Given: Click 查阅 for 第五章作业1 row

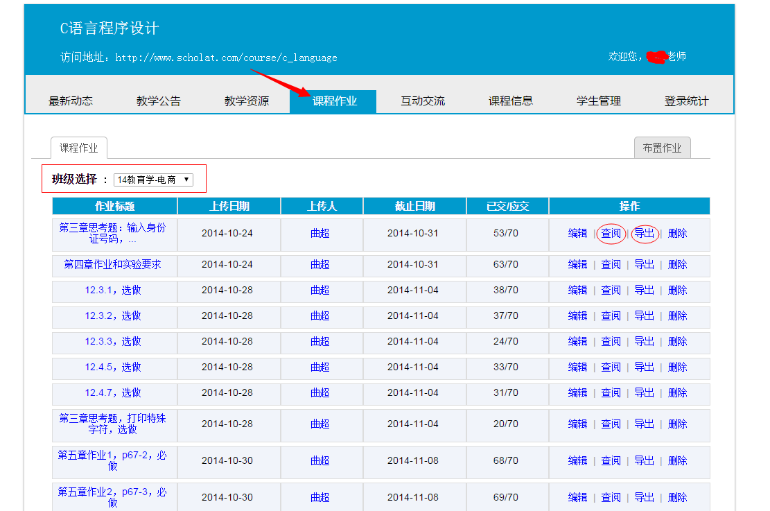Looking at the screenshot, I should [x=611, y=460].
